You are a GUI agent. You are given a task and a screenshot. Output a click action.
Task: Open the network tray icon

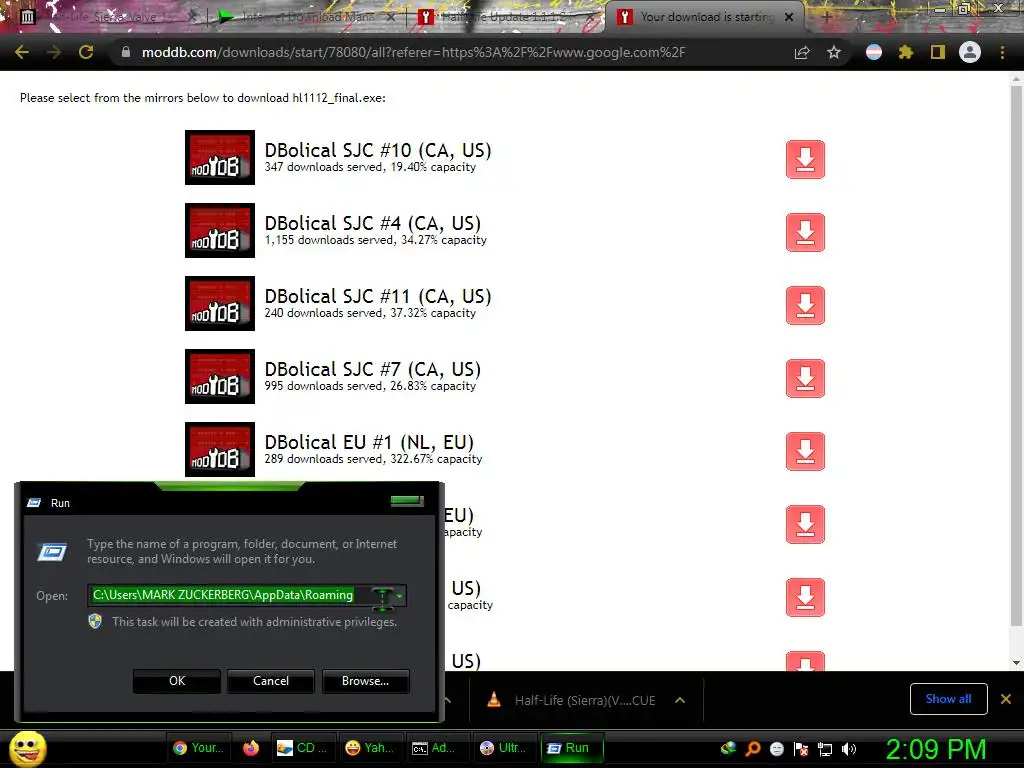825,748
